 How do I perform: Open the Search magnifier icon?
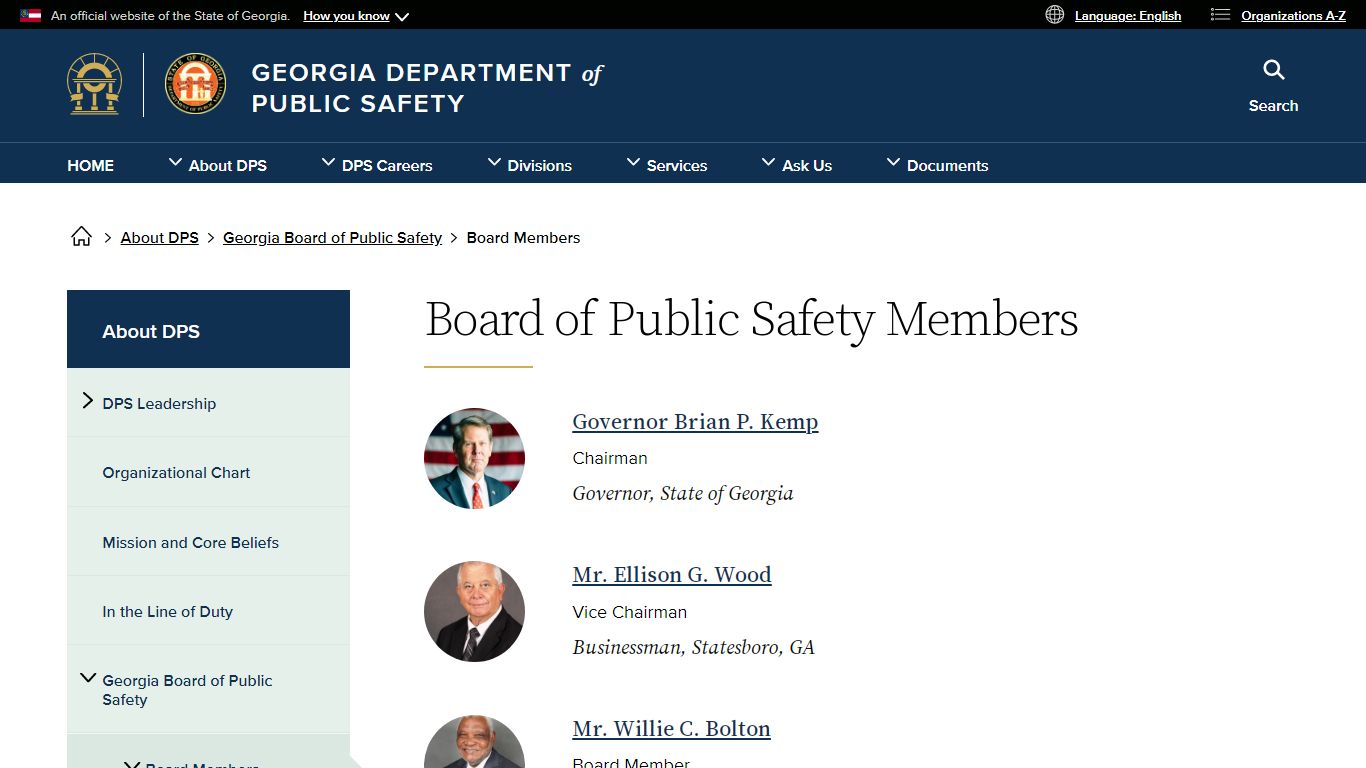coord(1273,70)
